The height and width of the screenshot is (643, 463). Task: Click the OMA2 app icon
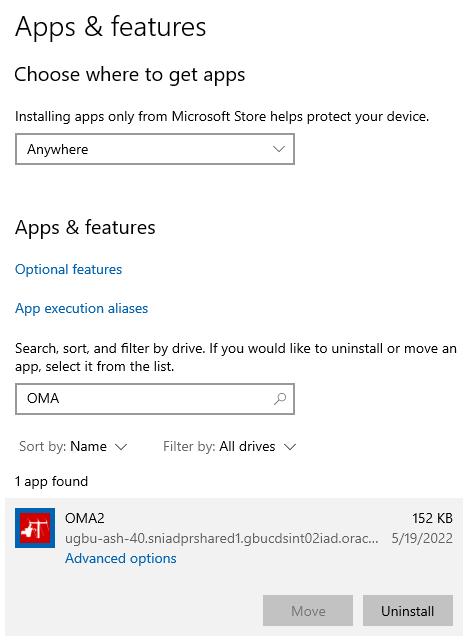(x=35, y=528)
